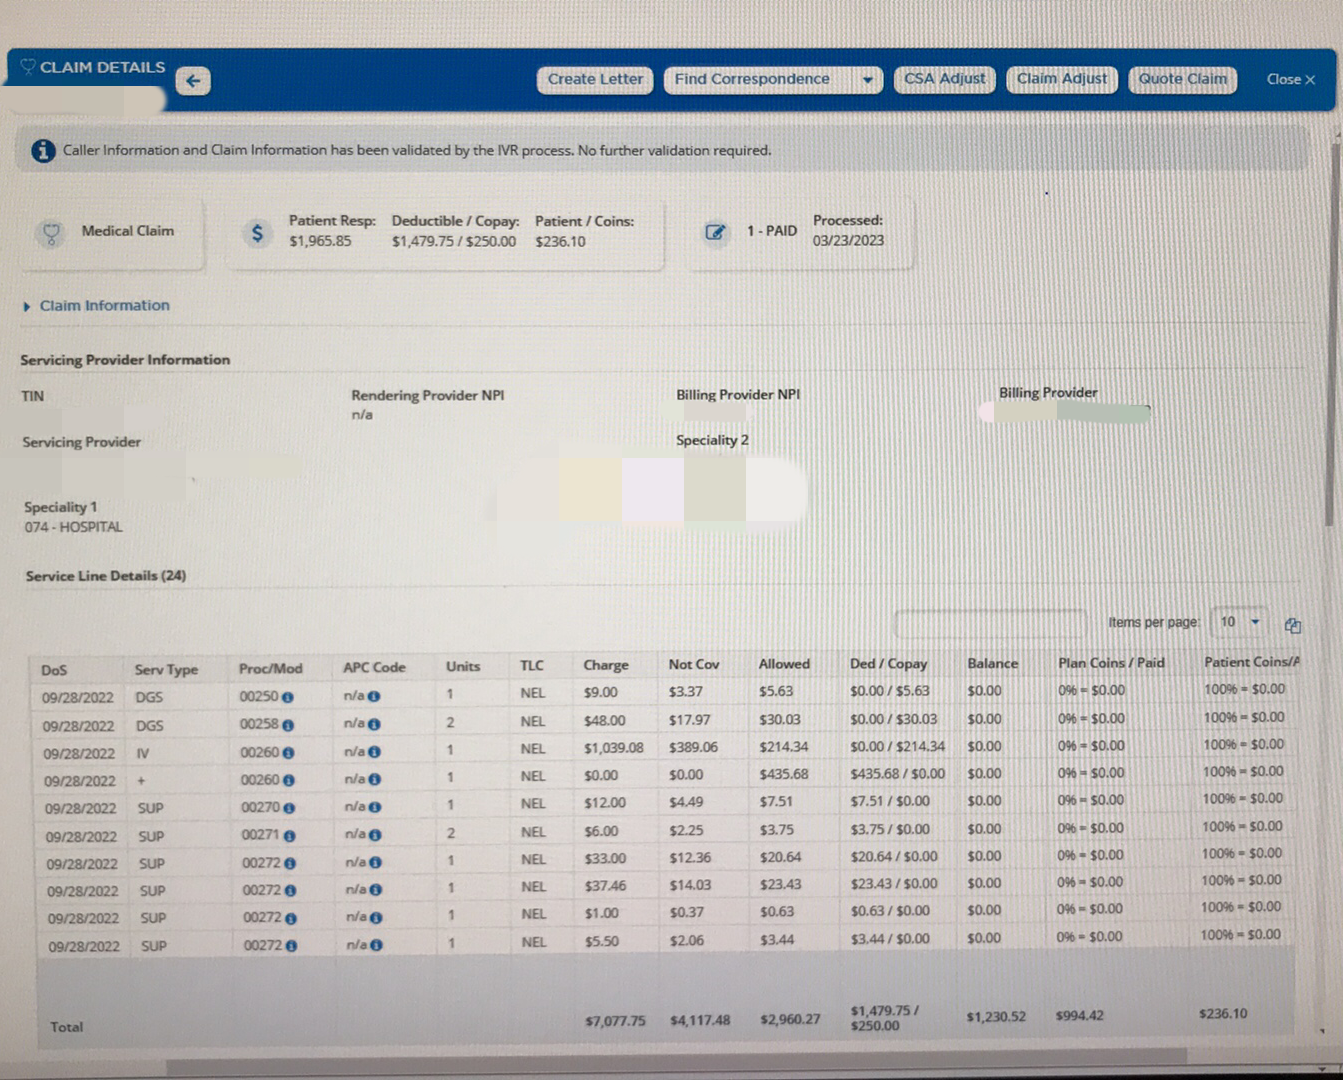
Task: Open APC n/a info icon in $48.00 row
Action: coord(374,723)
